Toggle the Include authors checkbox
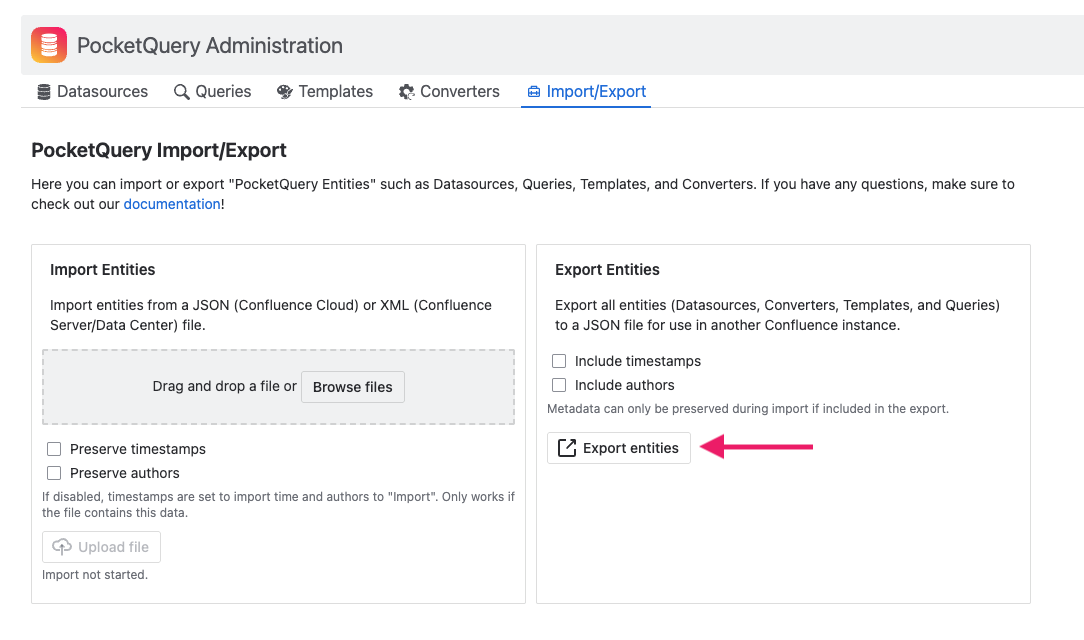Viewport: 1084px width, 640px height. click(559, 385)
